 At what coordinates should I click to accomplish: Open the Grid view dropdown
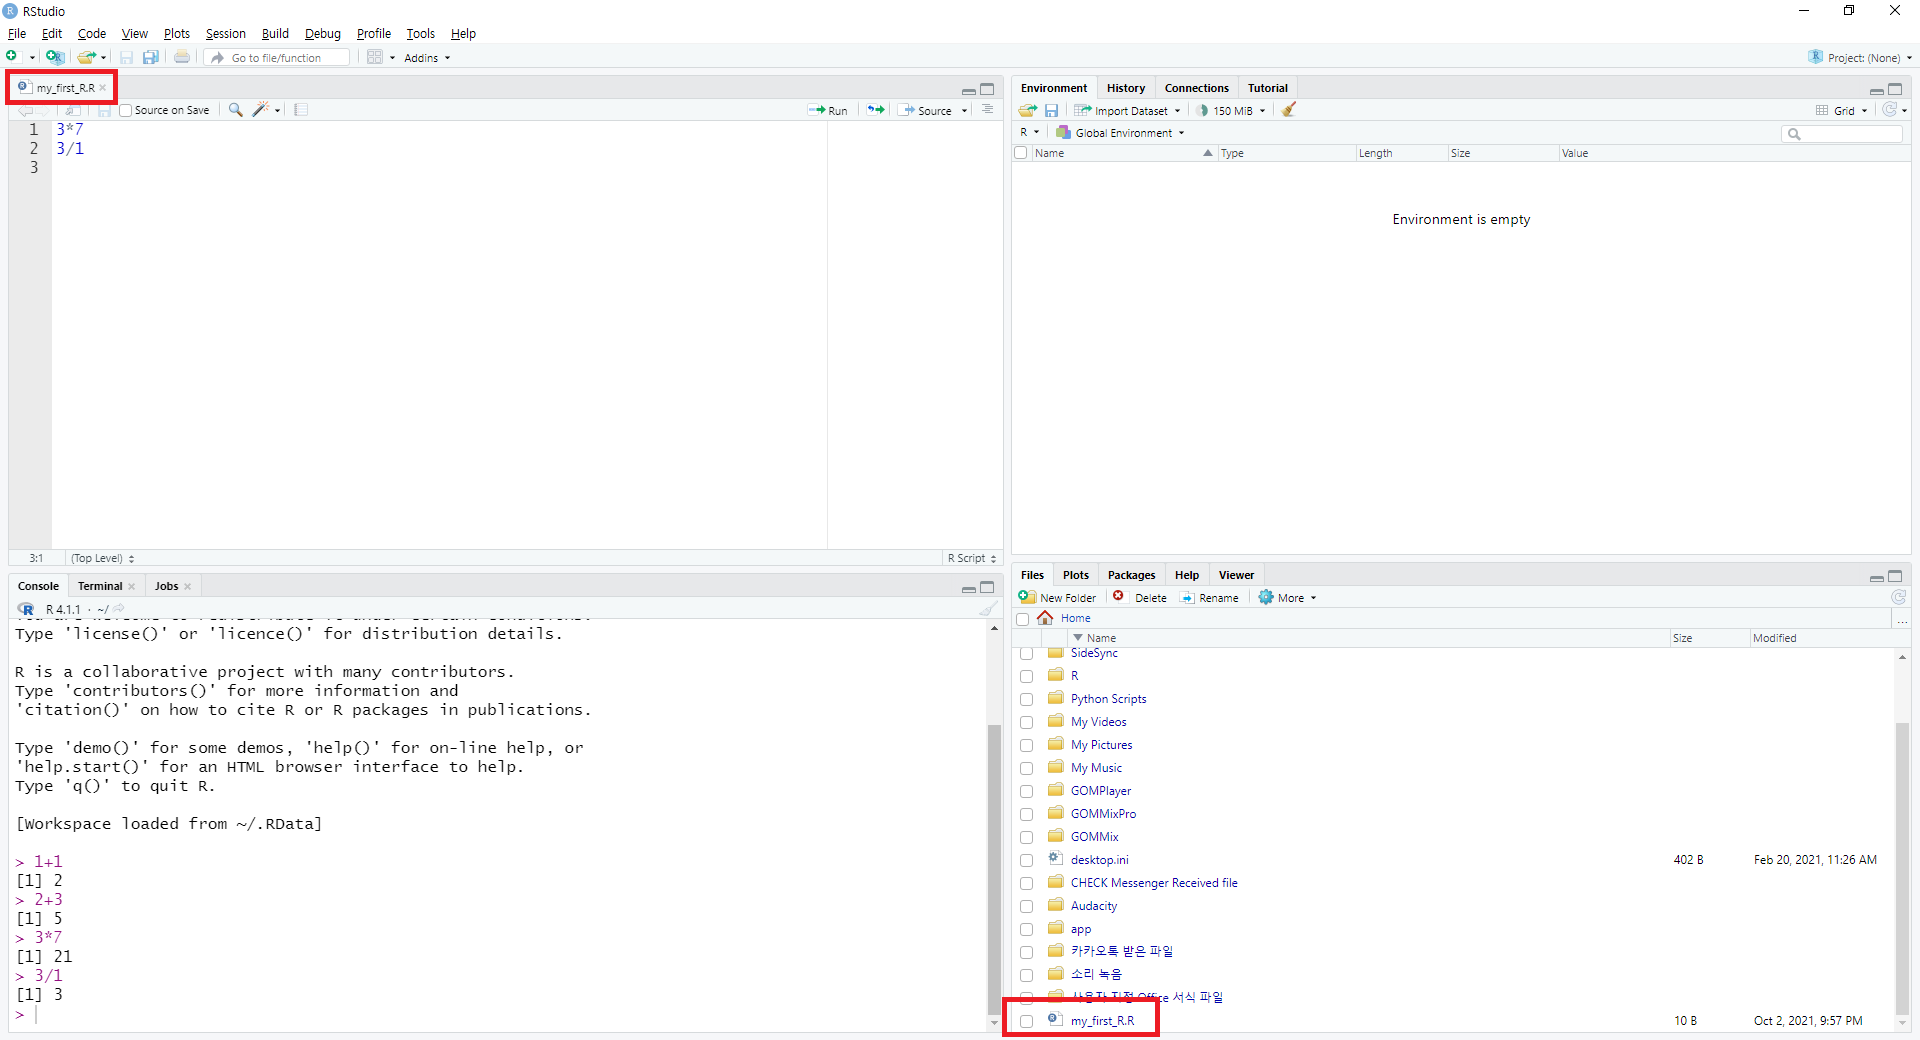(x=1842, y=111)
